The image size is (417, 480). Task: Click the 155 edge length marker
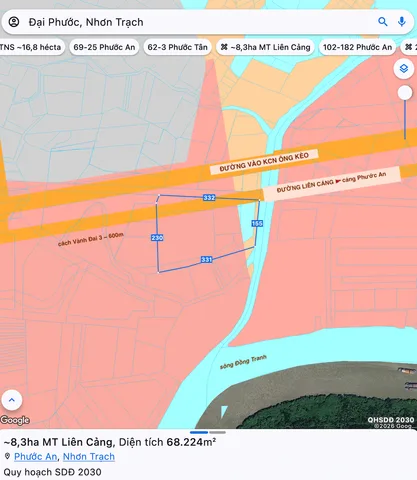(x=257, y=223)
